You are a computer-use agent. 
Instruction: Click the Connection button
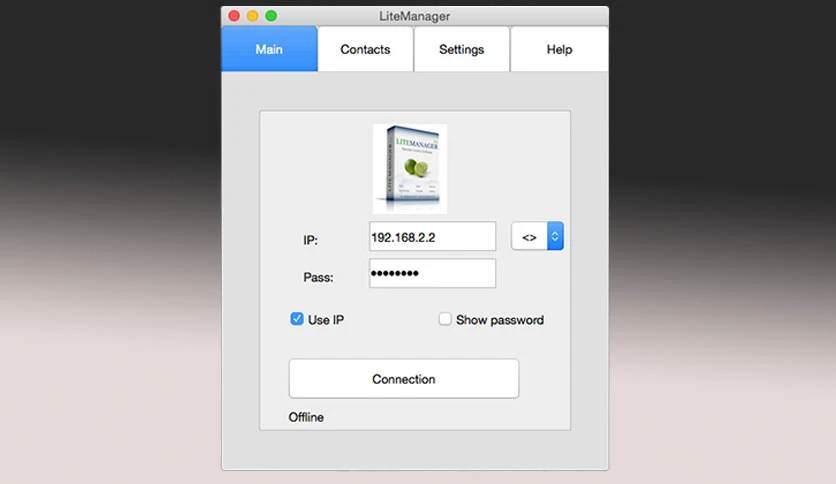pos(404,378)
